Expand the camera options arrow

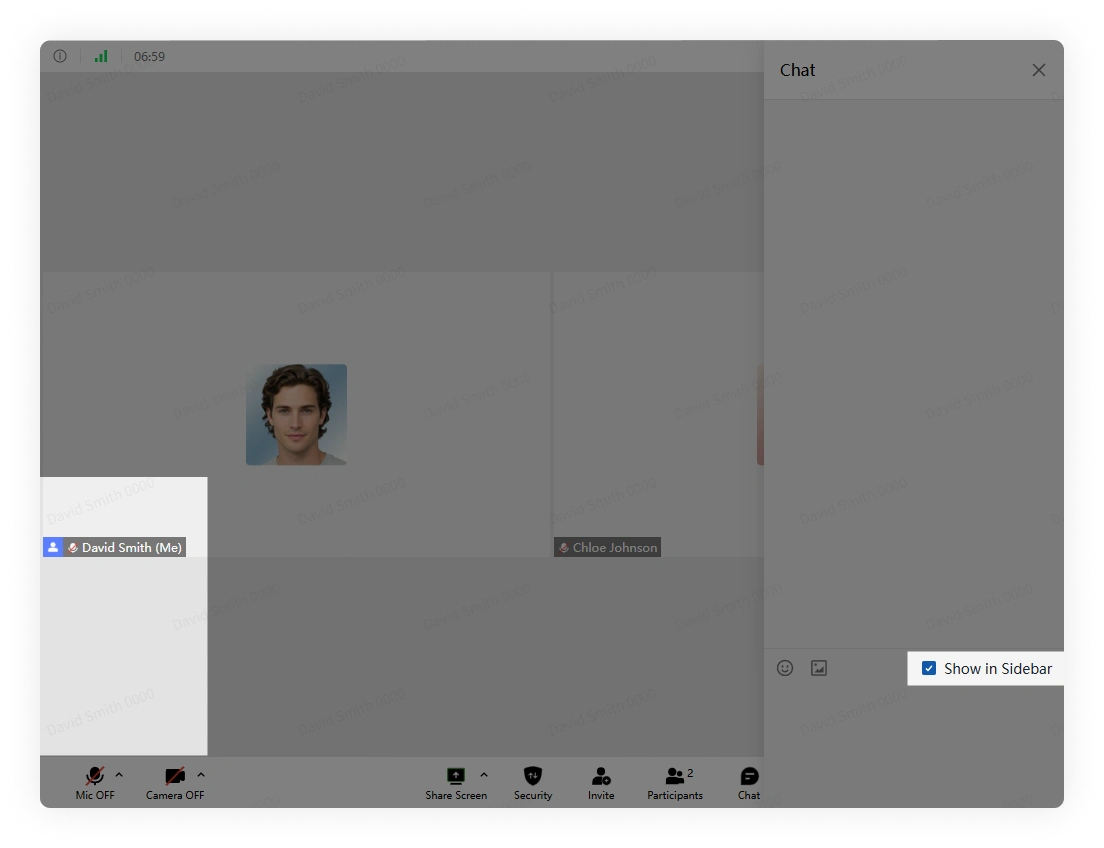pos(201,775)
